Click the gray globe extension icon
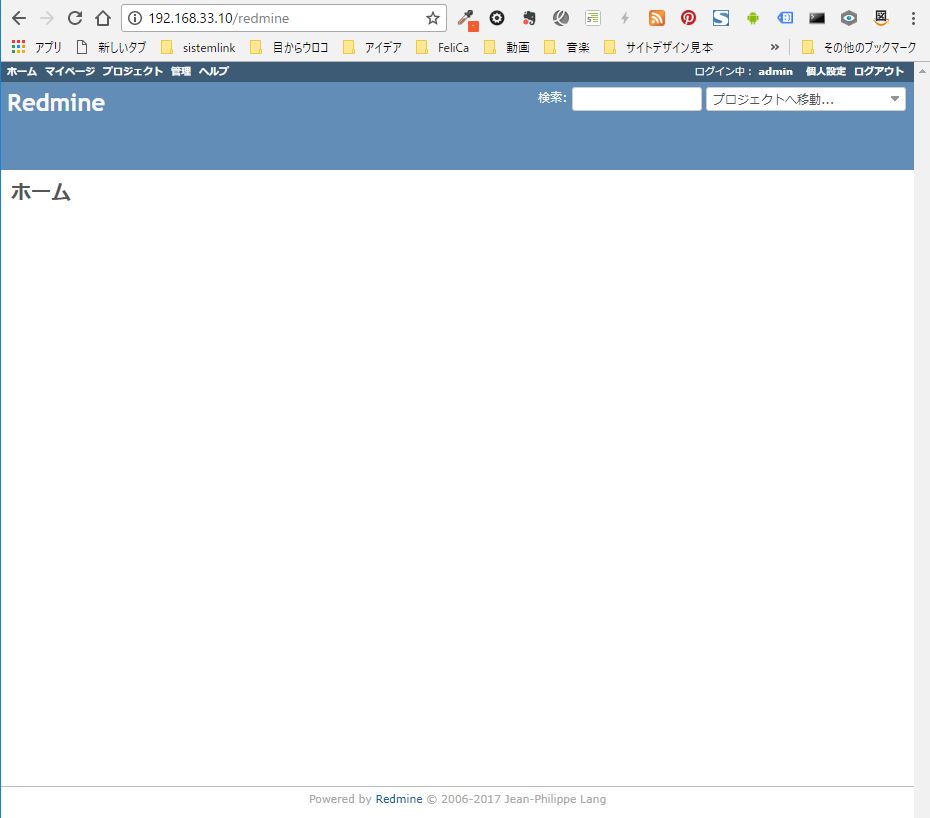Image resolution: width=930 pixels, height=818 pixels. pos(560,18)
